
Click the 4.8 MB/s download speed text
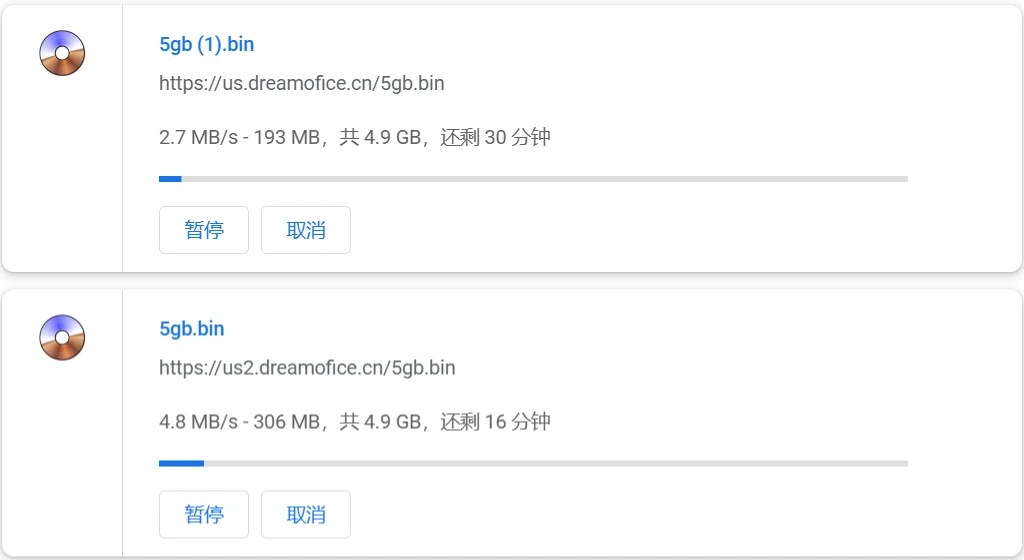[x=198, y=422]
